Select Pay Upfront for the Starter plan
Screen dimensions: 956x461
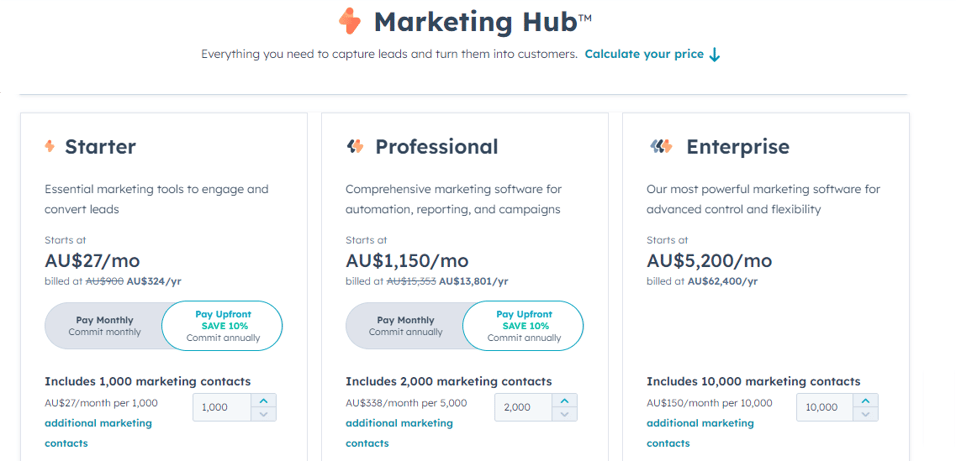(x=223, y=326)
